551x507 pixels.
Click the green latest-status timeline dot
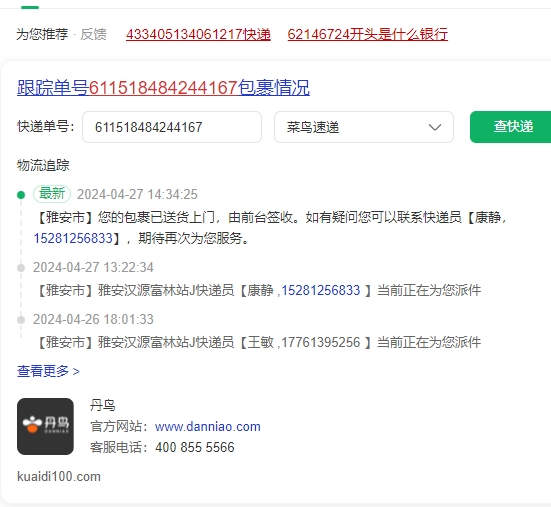(x=21, y=195)
